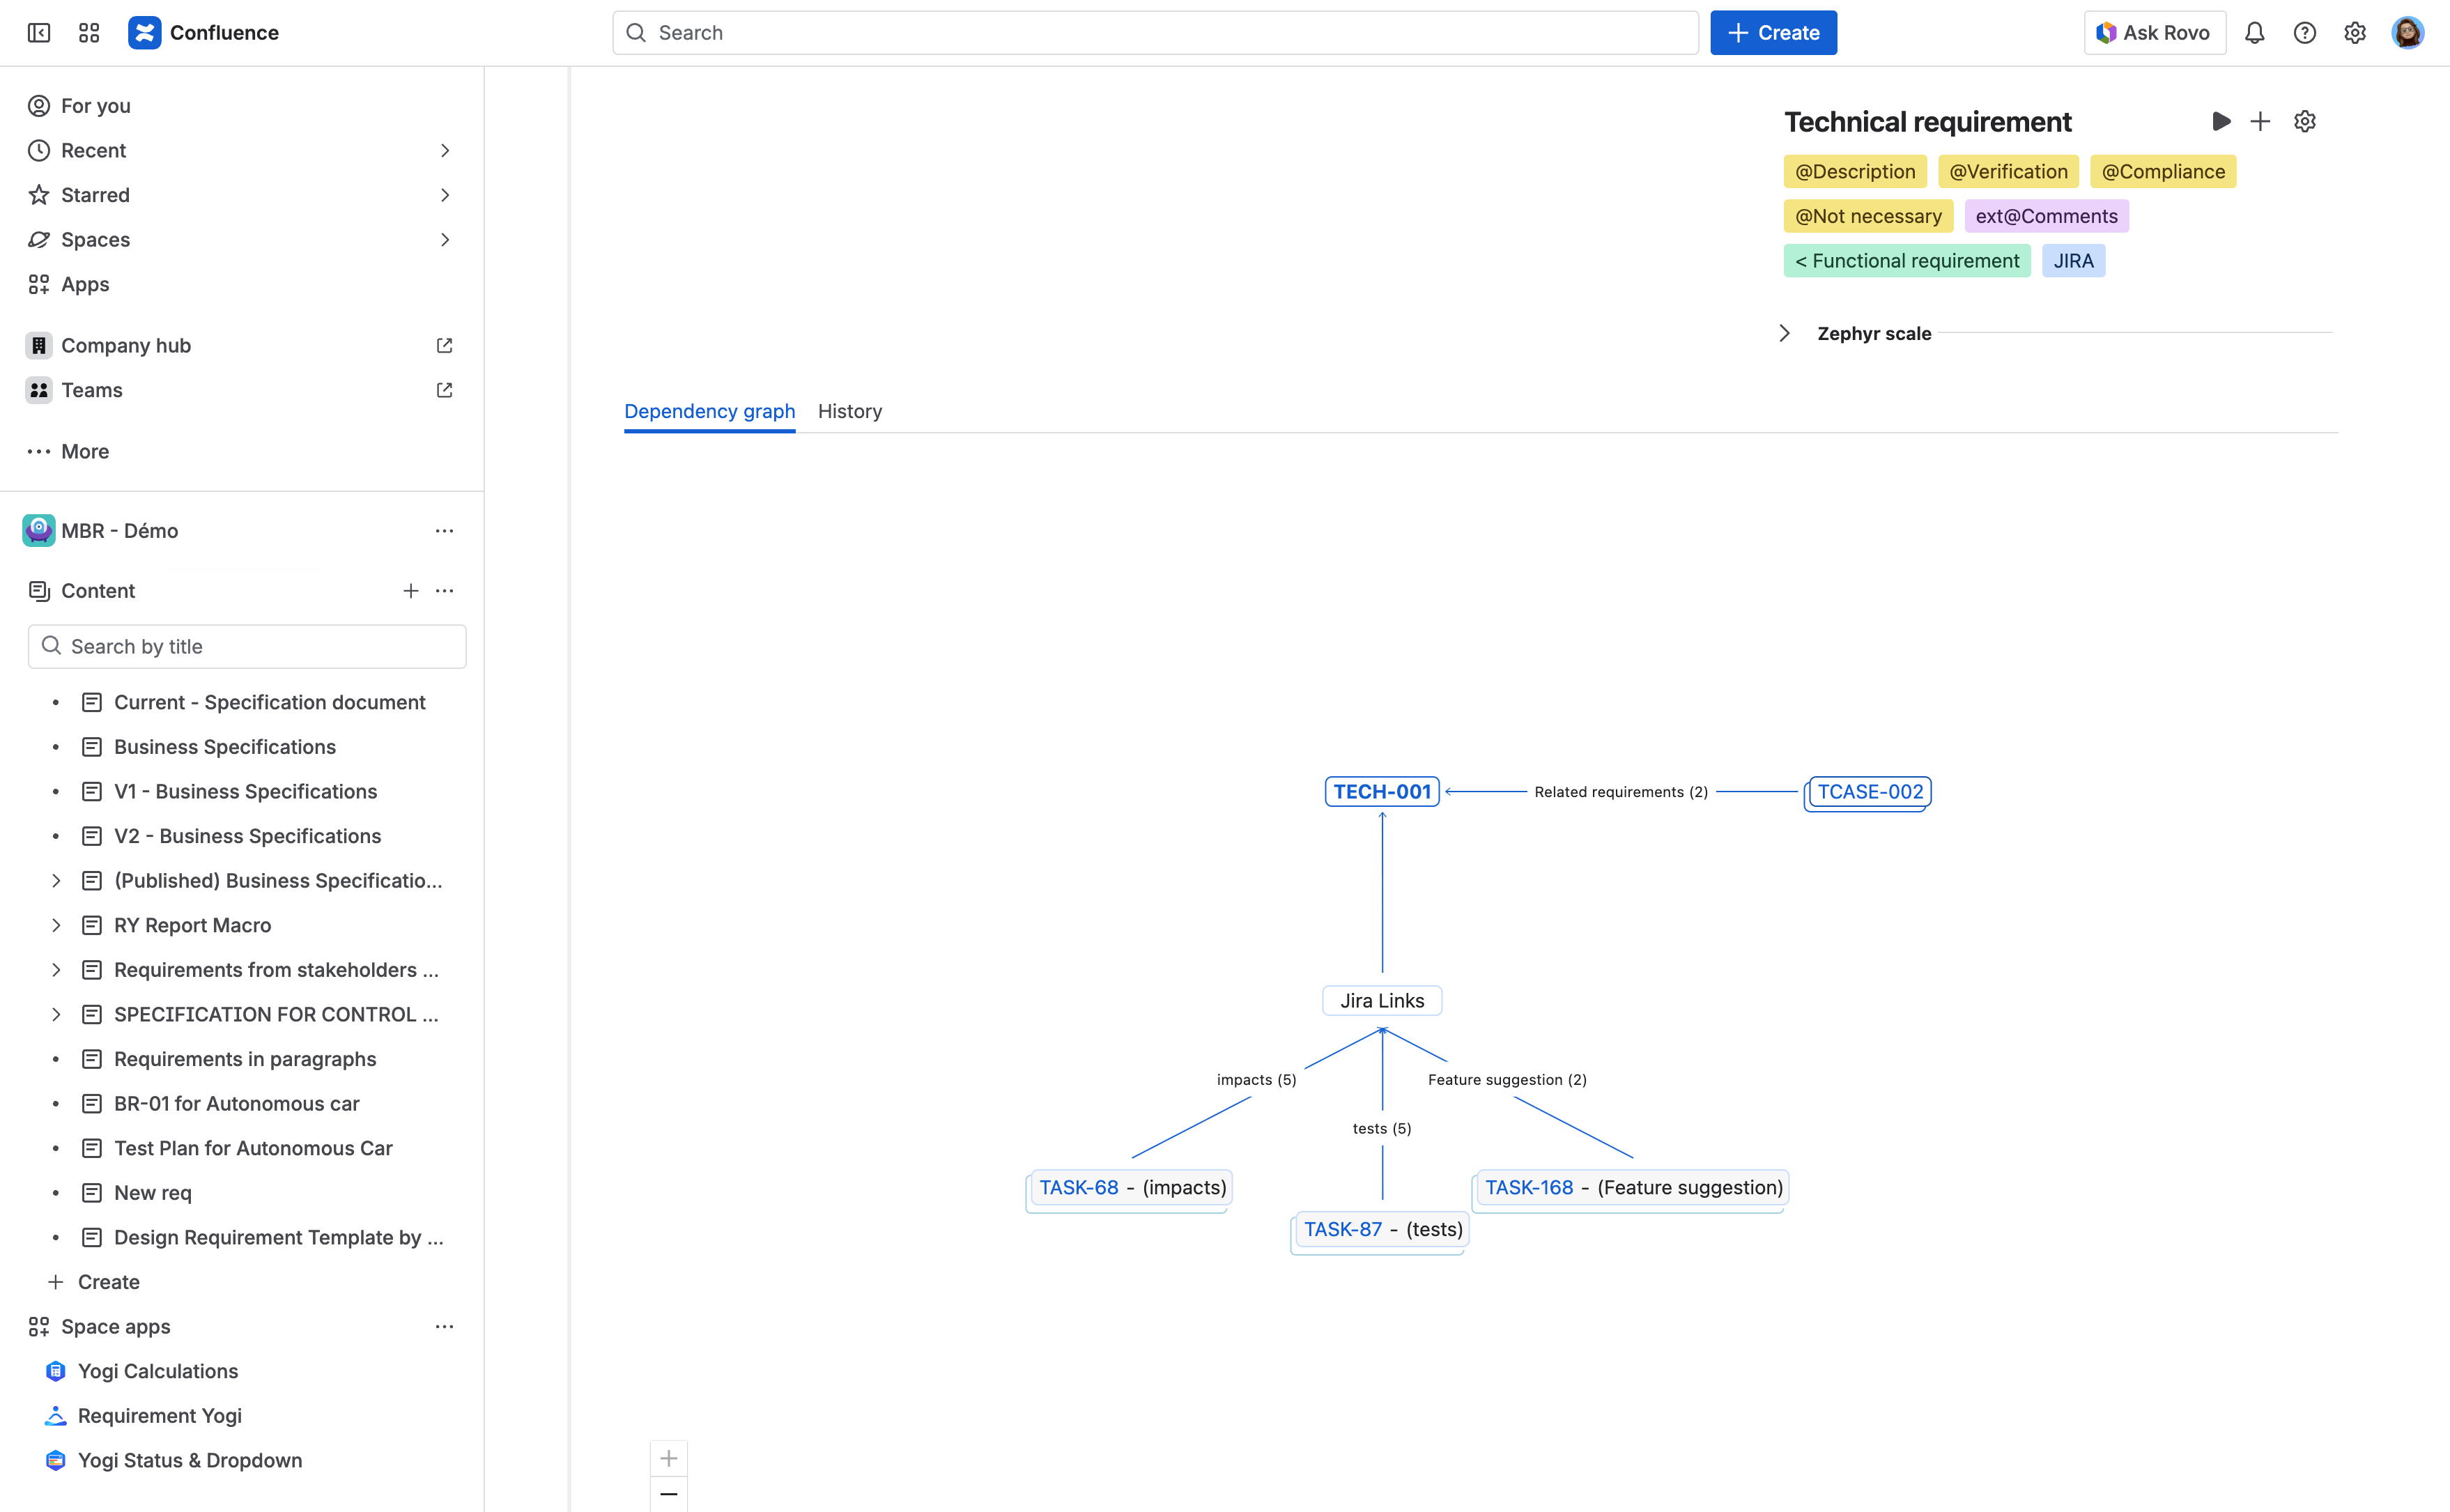Open Confluence settings gear

click(2355, 32)
